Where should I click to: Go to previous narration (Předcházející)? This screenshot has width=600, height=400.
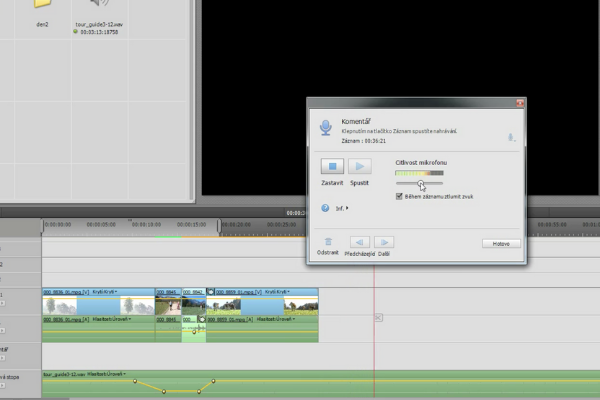click(360, 242)
